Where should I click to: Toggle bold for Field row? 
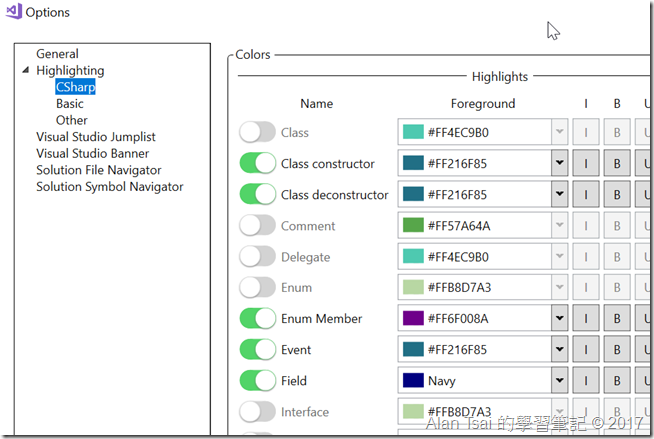coord(617,381)
